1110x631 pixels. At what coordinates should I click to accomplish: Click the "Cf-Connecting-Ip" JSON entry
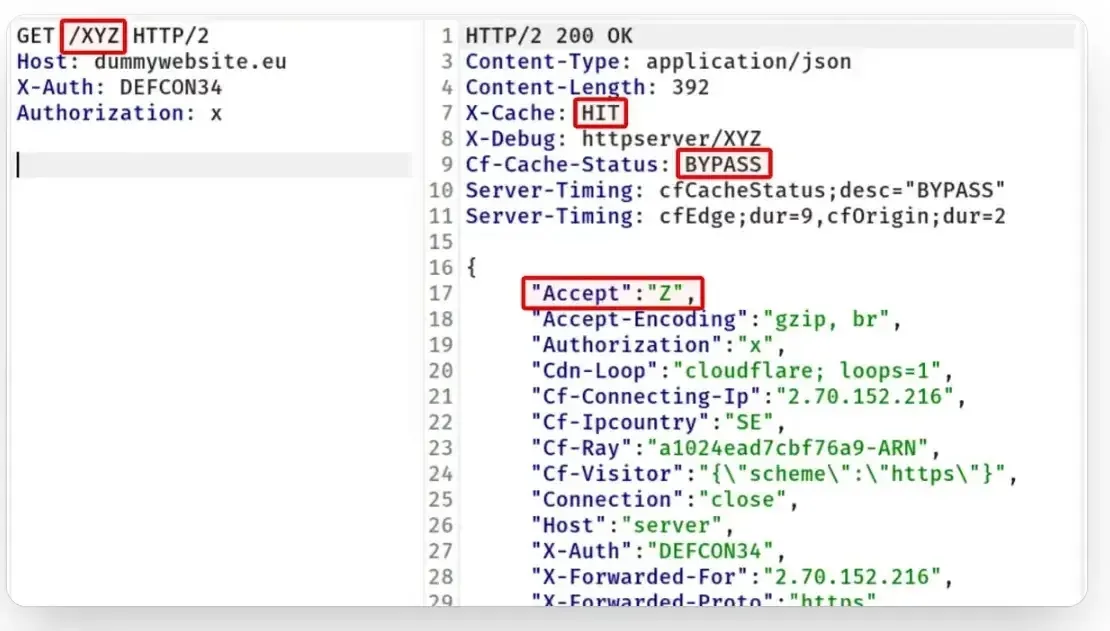coord(748,397)
